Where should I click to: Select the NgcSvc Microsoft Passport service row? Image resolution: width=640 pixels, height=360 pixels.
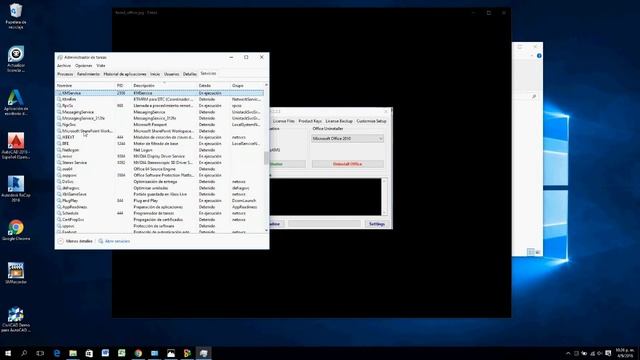pyautogui.click(x=160, y=124)
